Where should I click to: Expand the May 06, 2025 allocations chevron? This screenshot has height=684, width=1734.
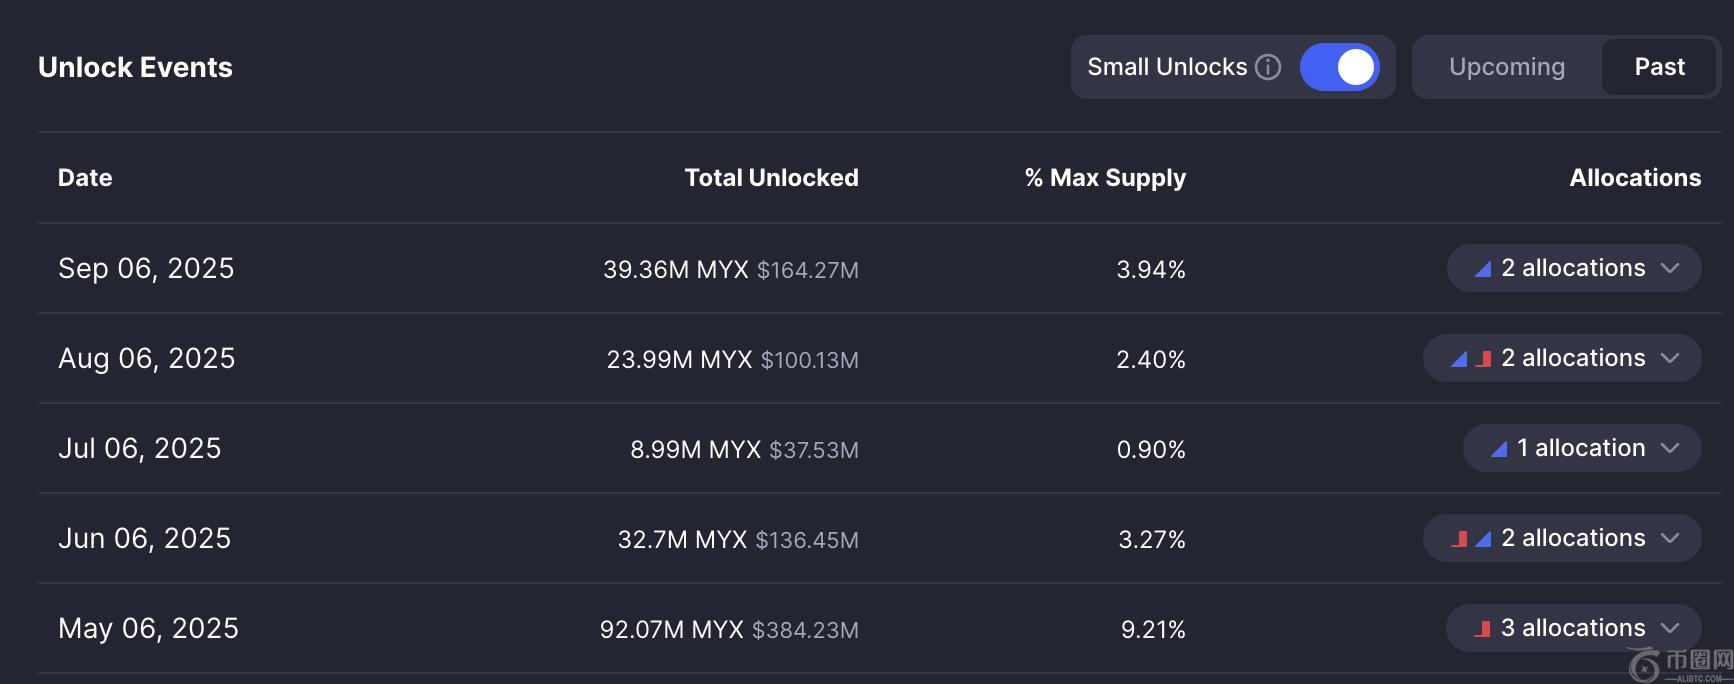pyautogui.click(x=1669, y=628)
